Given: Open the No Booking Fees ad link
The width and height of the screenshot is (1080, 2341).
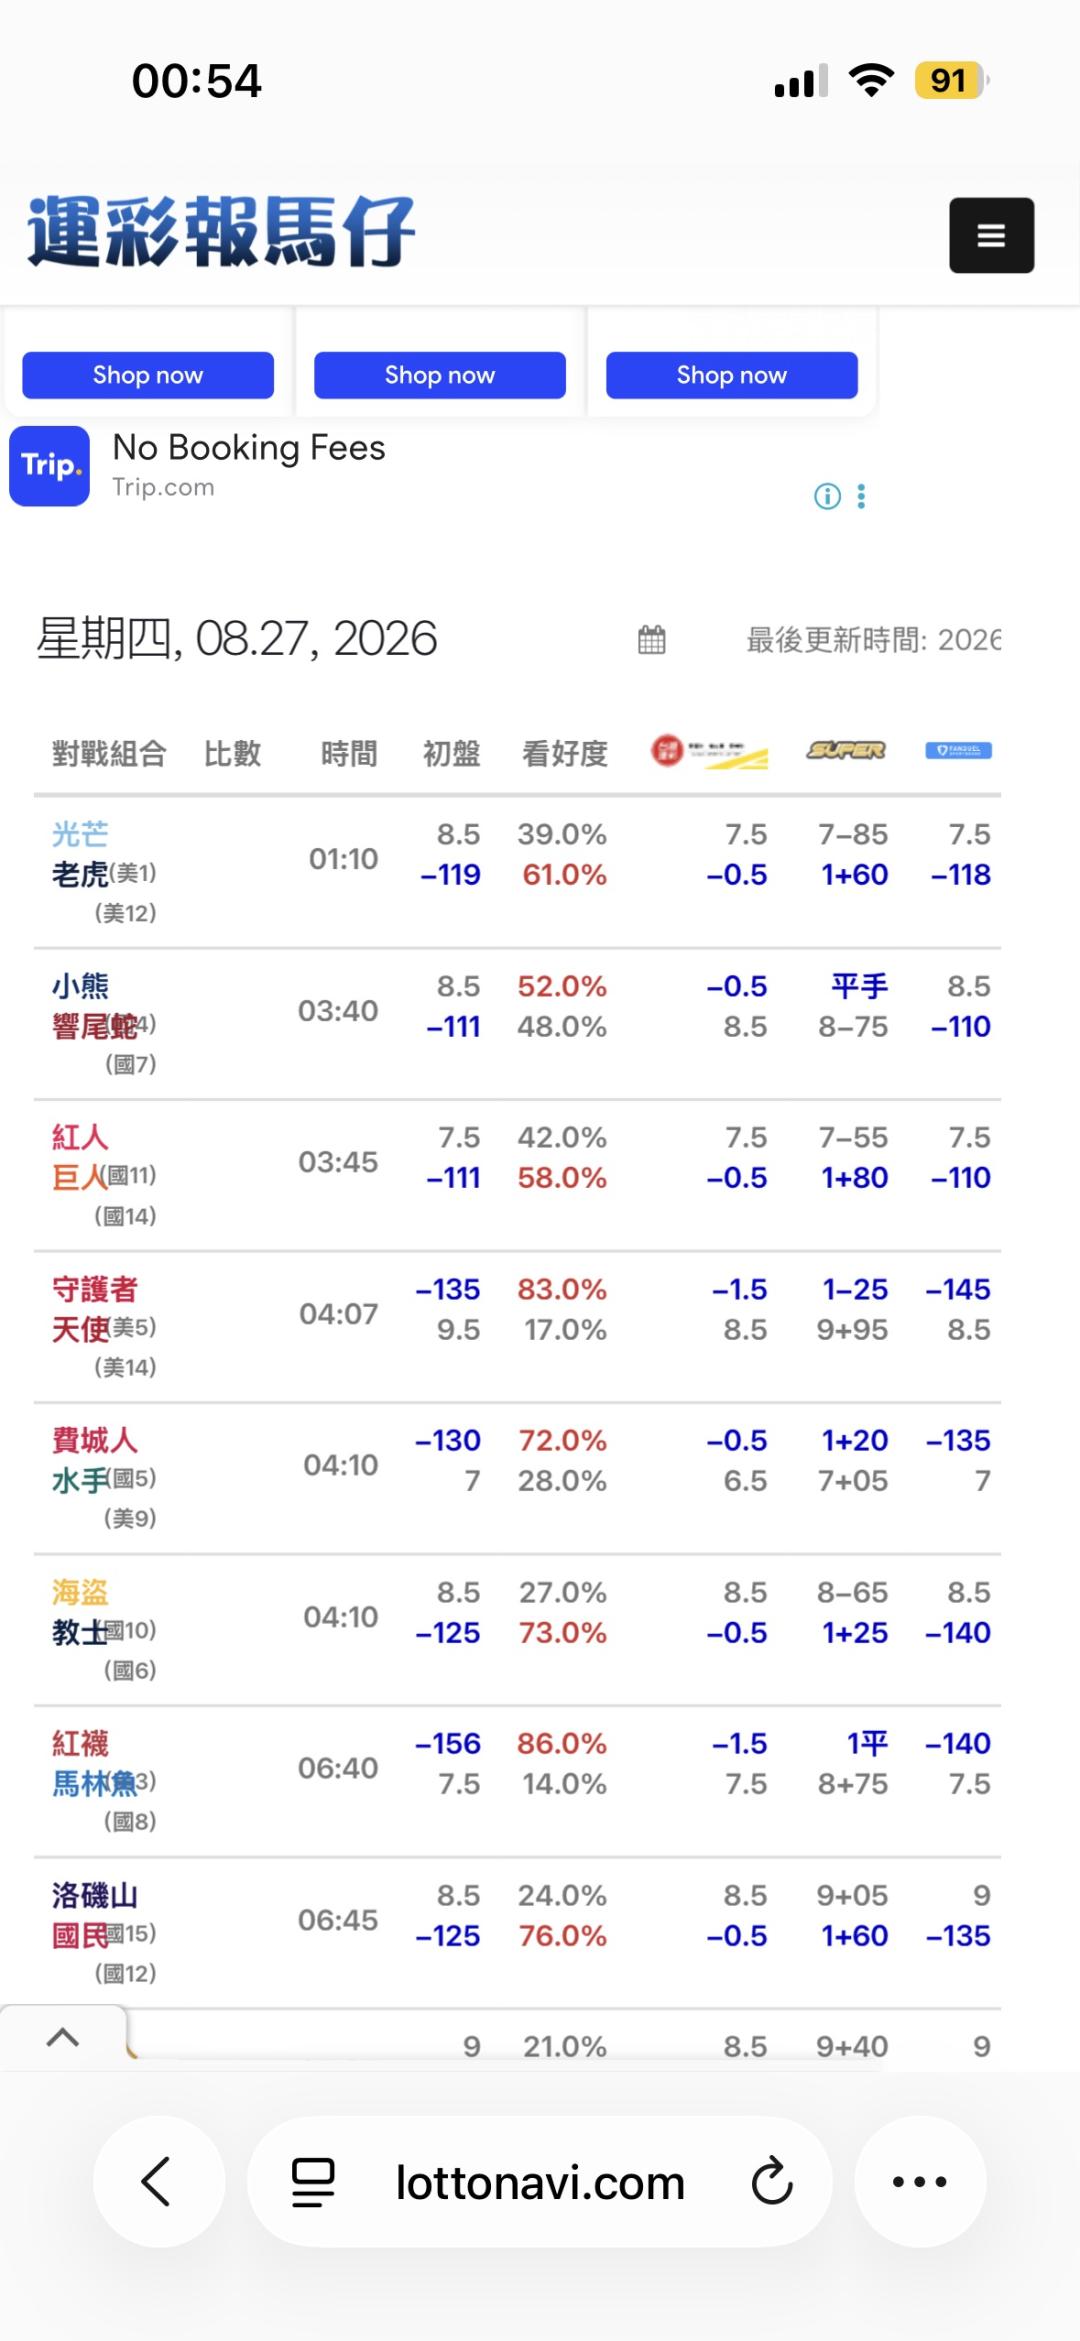Looking at the screenshot, I should tap(249, 447).
